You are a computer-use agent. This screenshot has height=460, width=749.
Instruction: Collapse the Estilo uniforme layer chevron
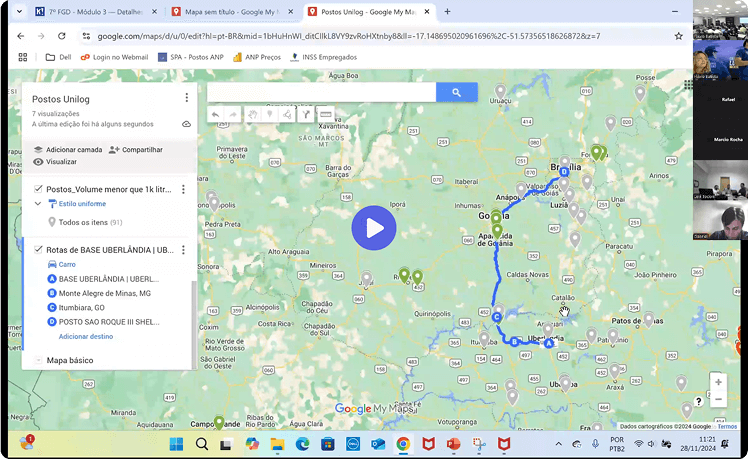click(38, 203)
